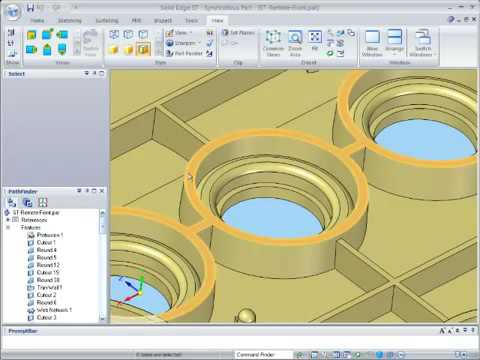Click the wireframe style icon, first in Style group
This screenshot has width=480, height=360.
(x=114, y=34)
